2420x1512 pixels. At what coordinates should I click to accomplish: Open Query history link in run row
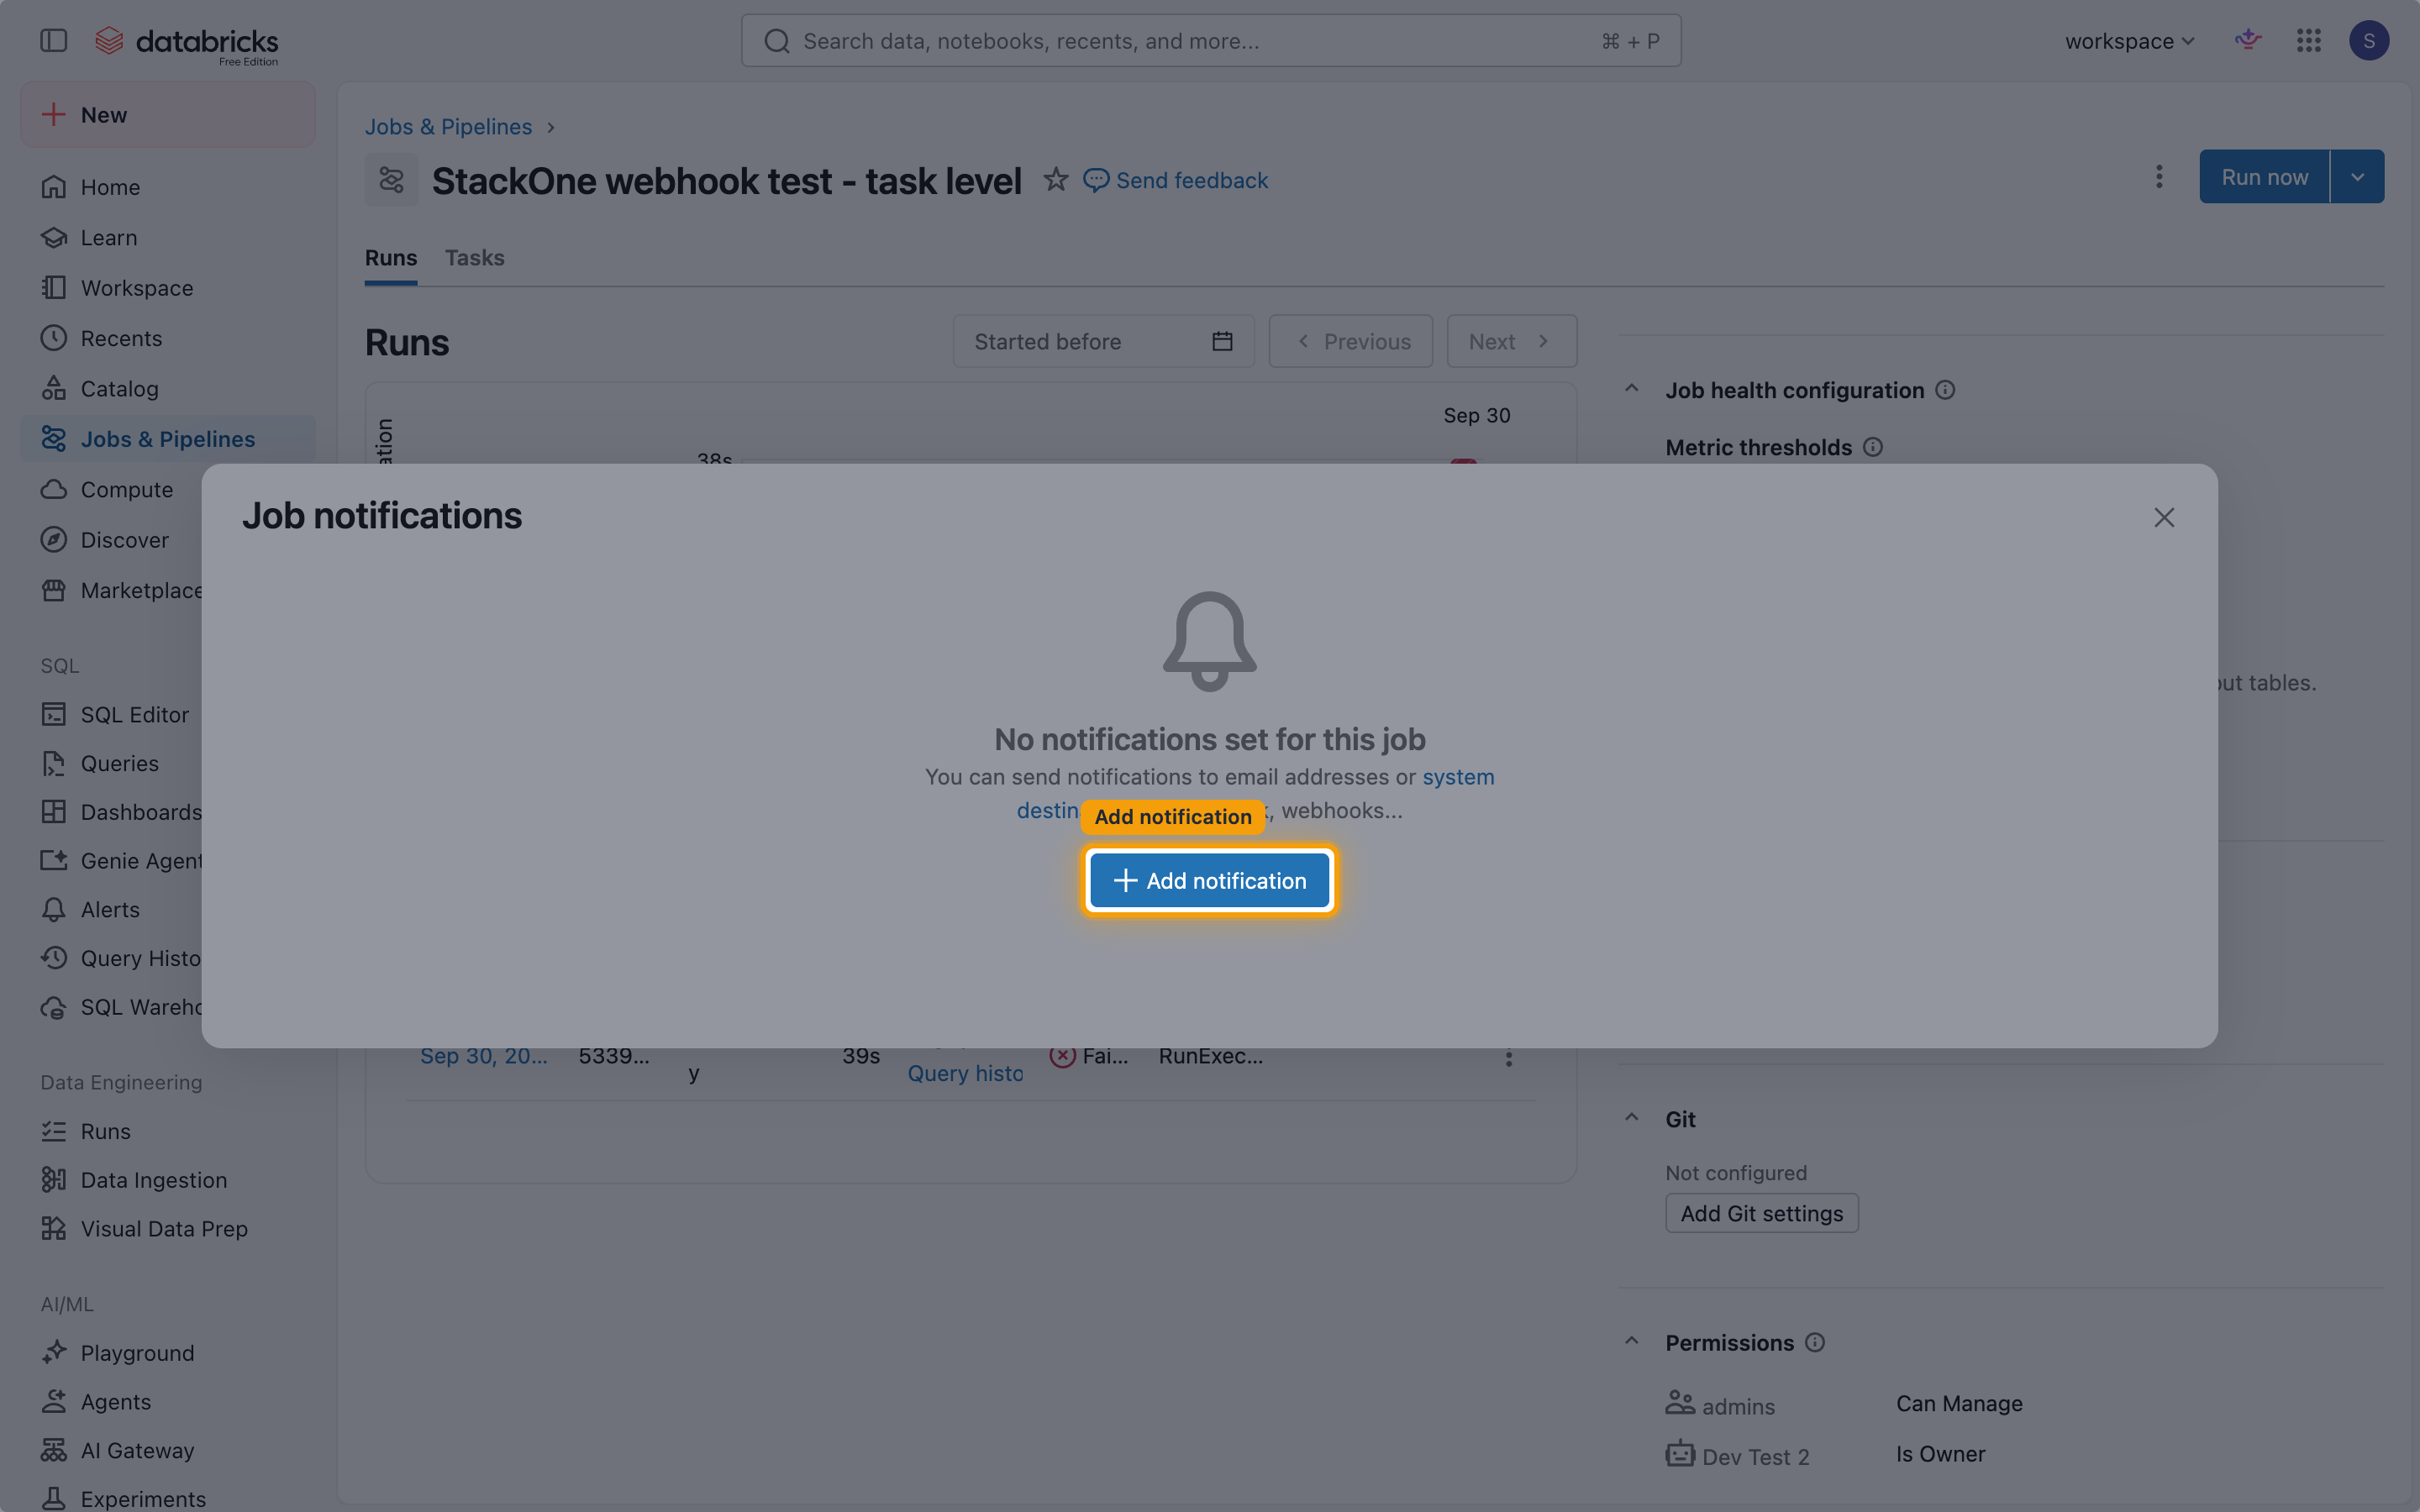pyautogui.click(x=965, y=1073)
